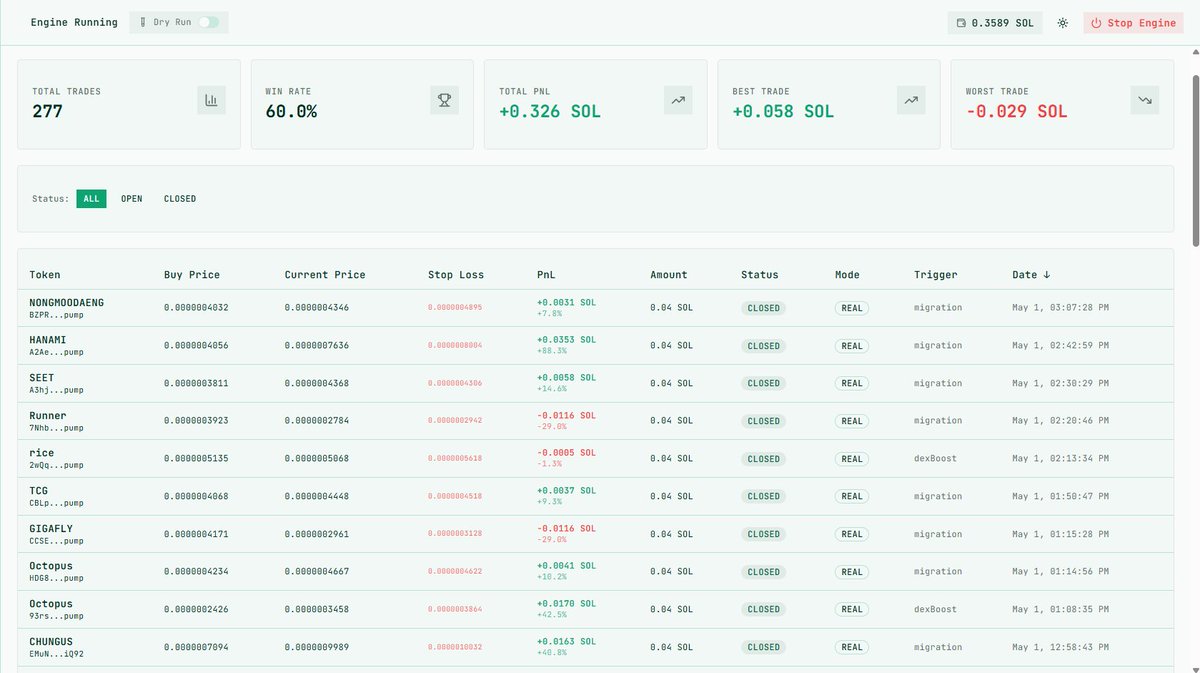Select the rice token name

42,453
